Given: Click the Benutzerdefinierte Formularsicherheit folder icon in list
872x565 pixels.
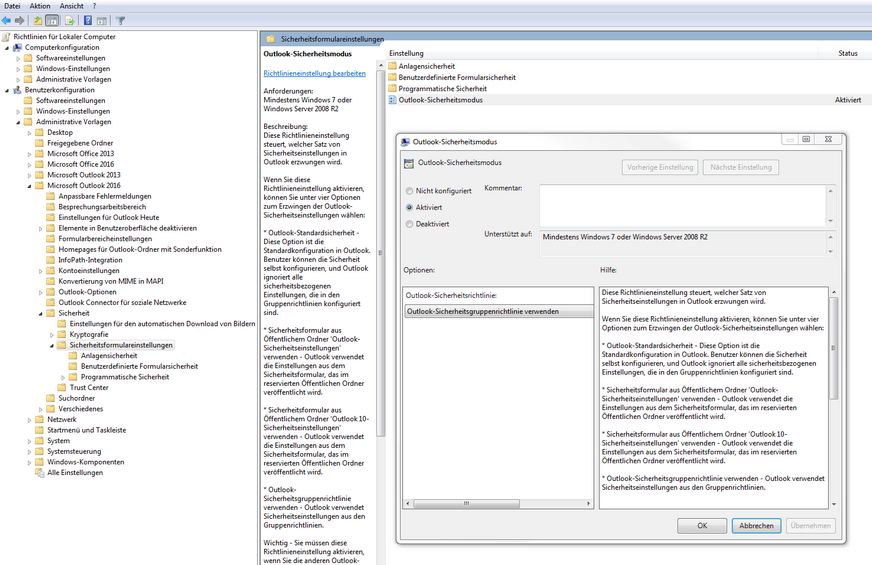Looking at the screenshot, I should coord(393,77).
